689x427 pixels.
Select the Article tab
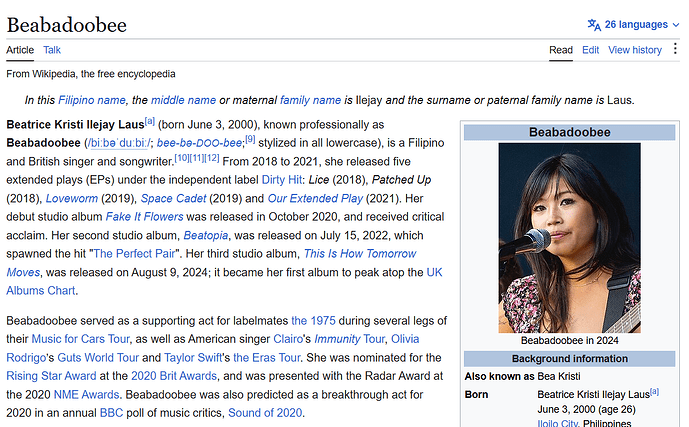(x=20, y=50)
